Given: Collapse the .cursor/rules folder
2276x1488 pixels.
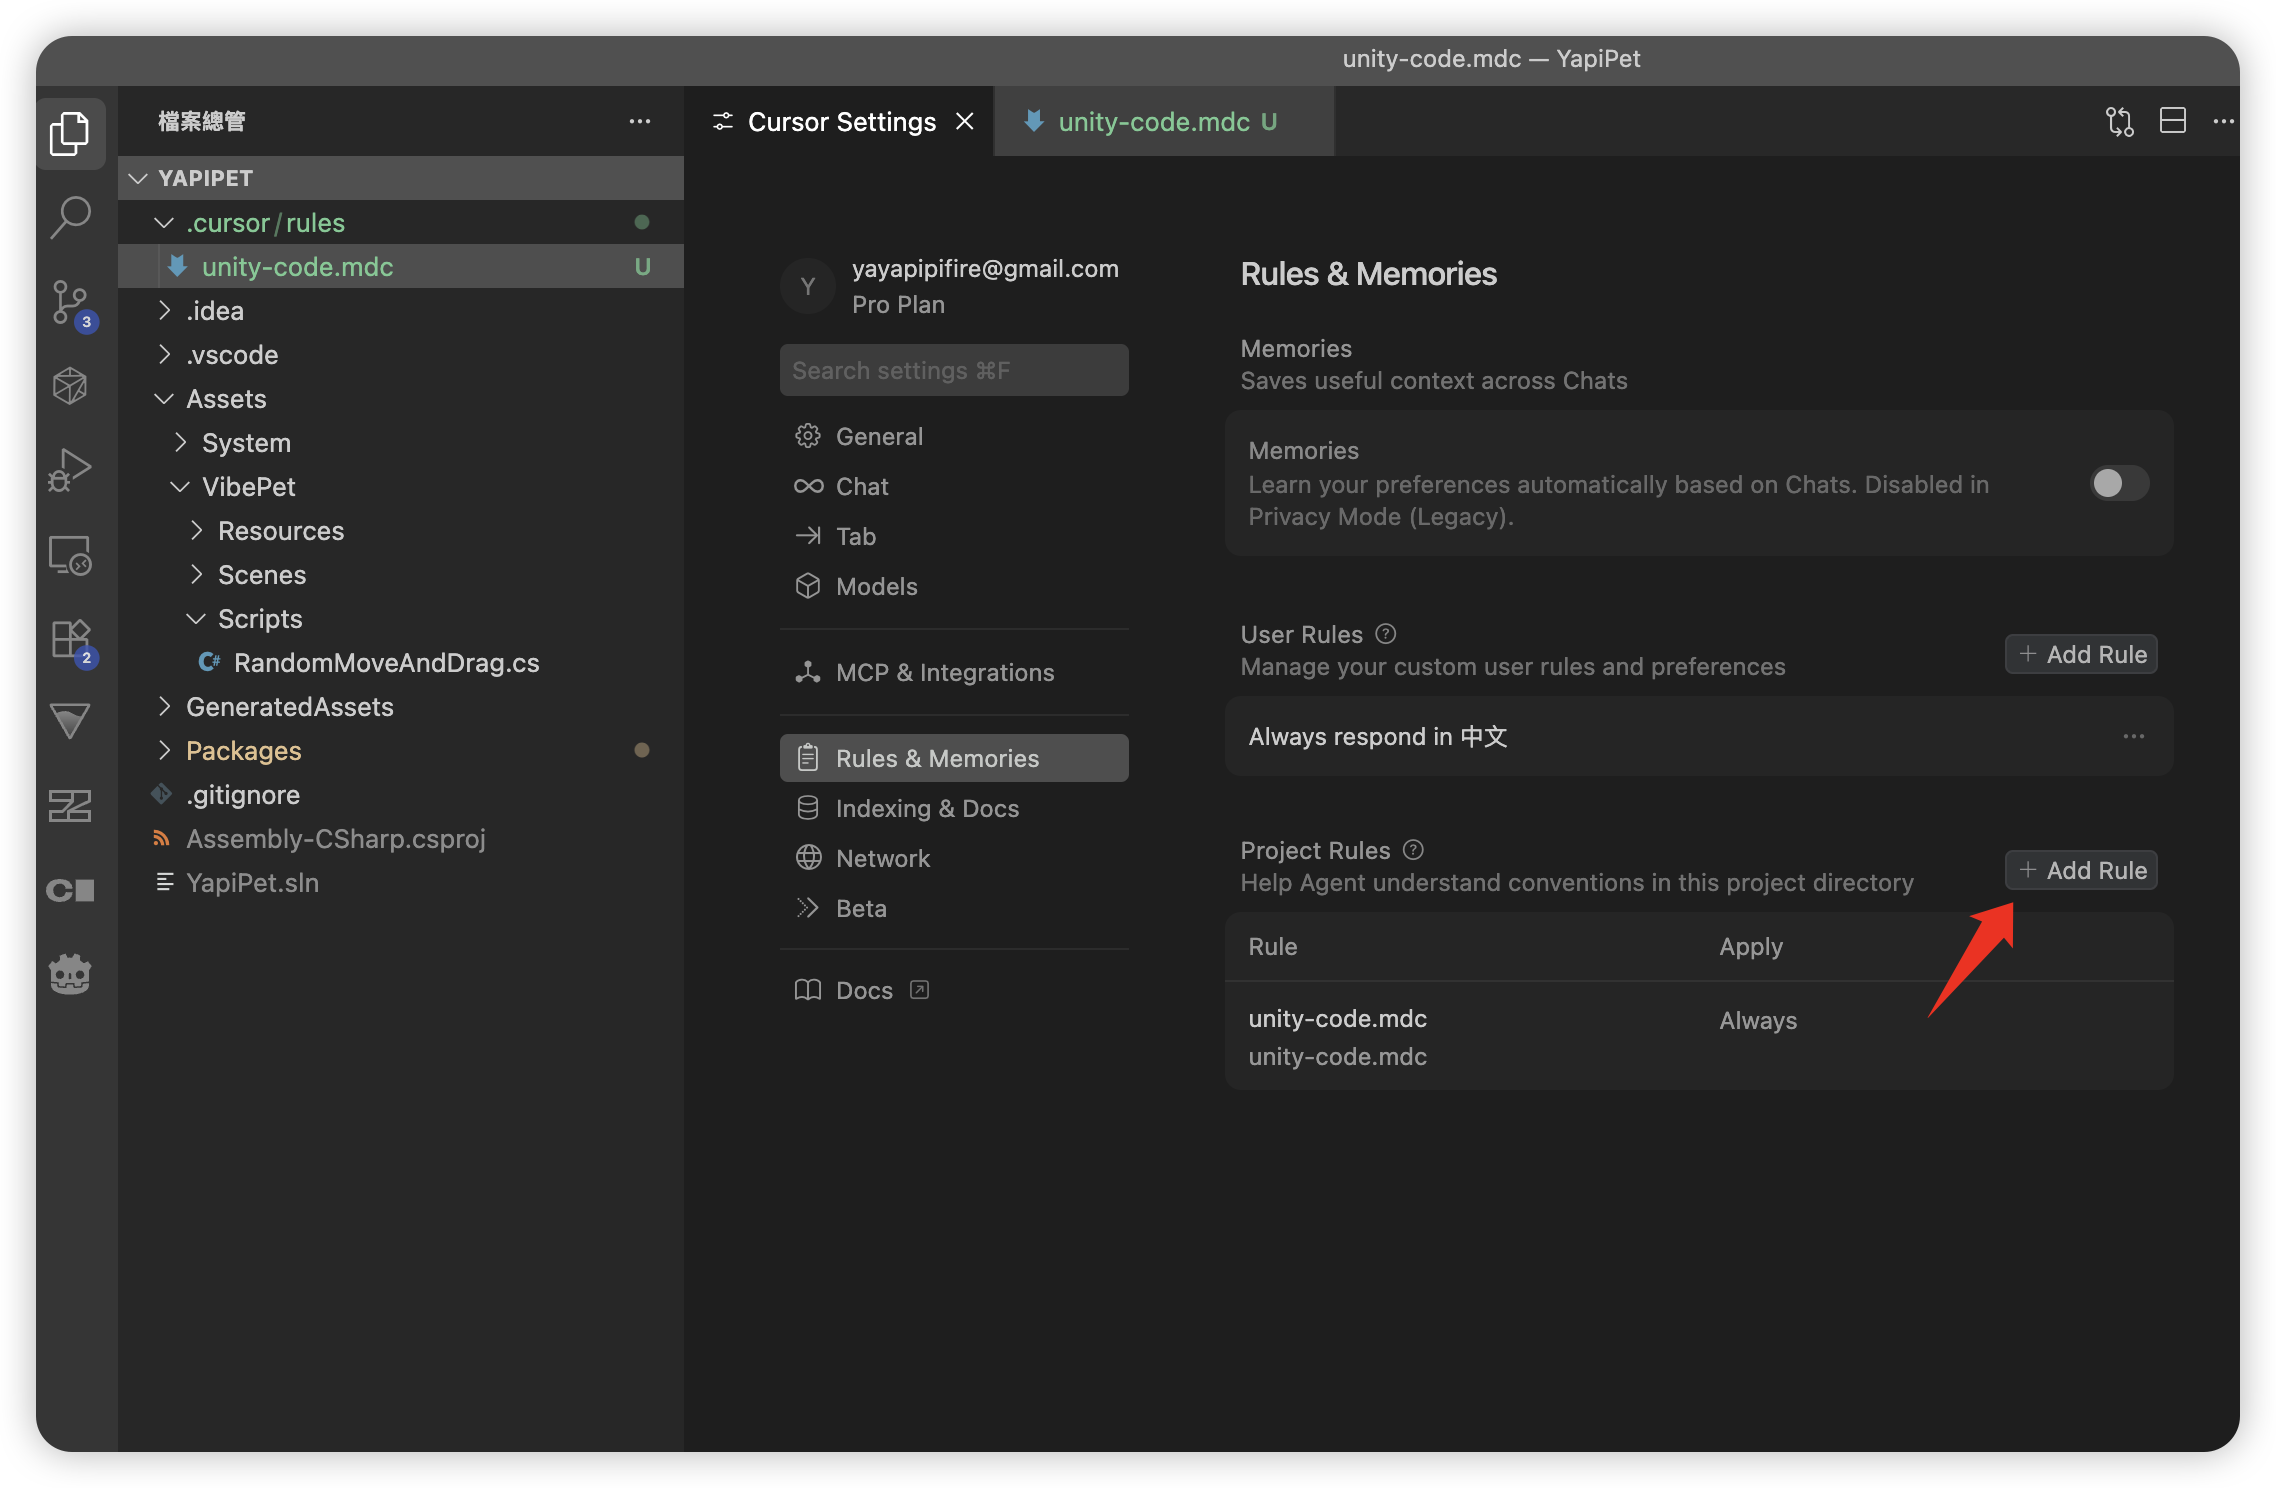Looking at the screenshot, I should click(164, 222).
